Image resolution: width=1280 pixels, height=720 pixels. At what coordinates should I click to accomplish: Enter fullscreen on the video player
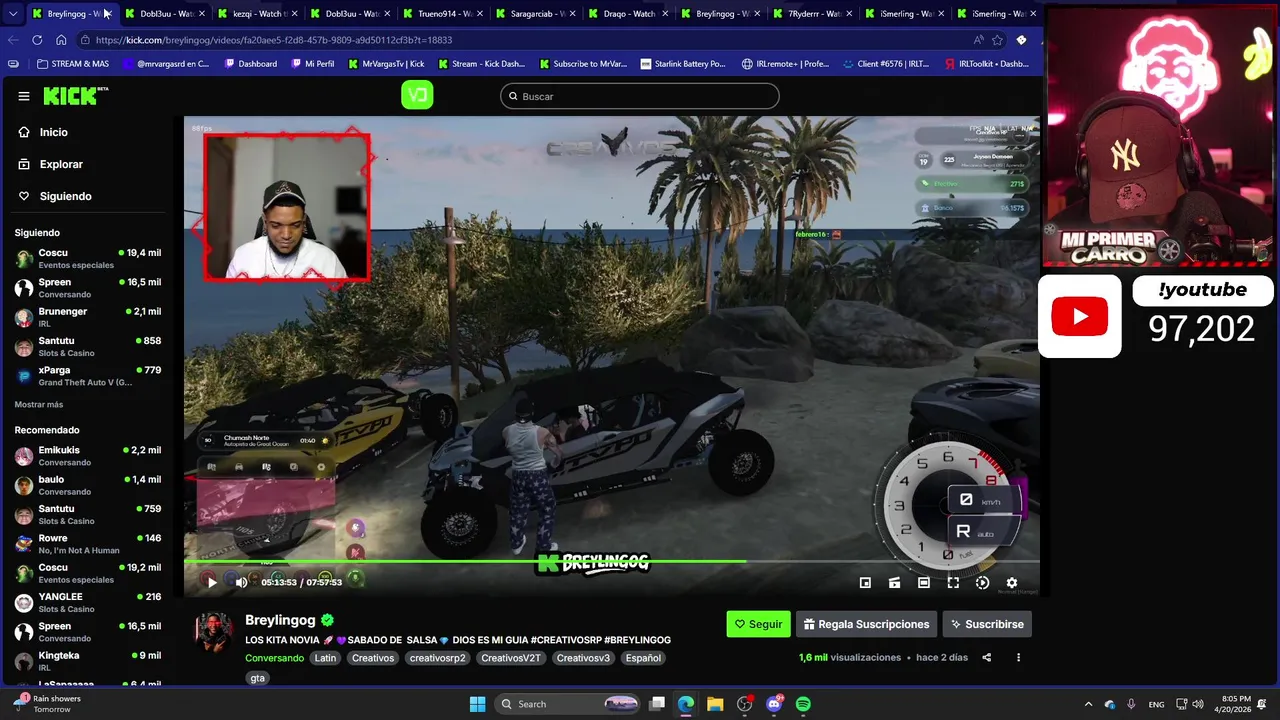[953, 583]
